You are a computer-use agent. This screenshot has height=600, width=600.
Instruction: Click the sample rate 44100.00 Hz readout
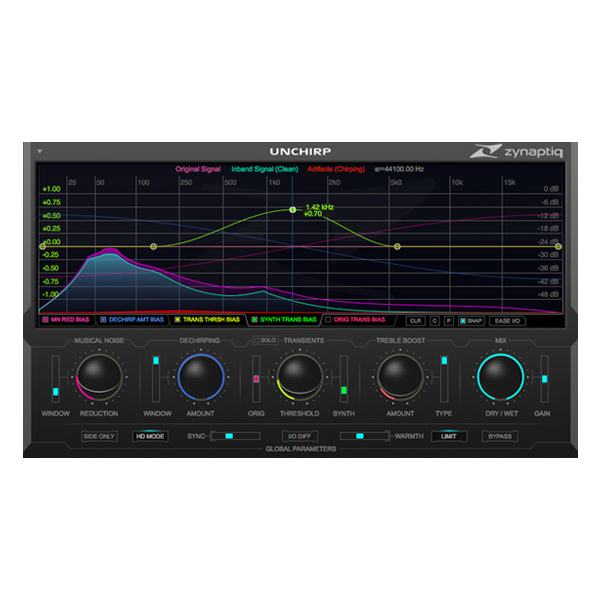point(399,169)
